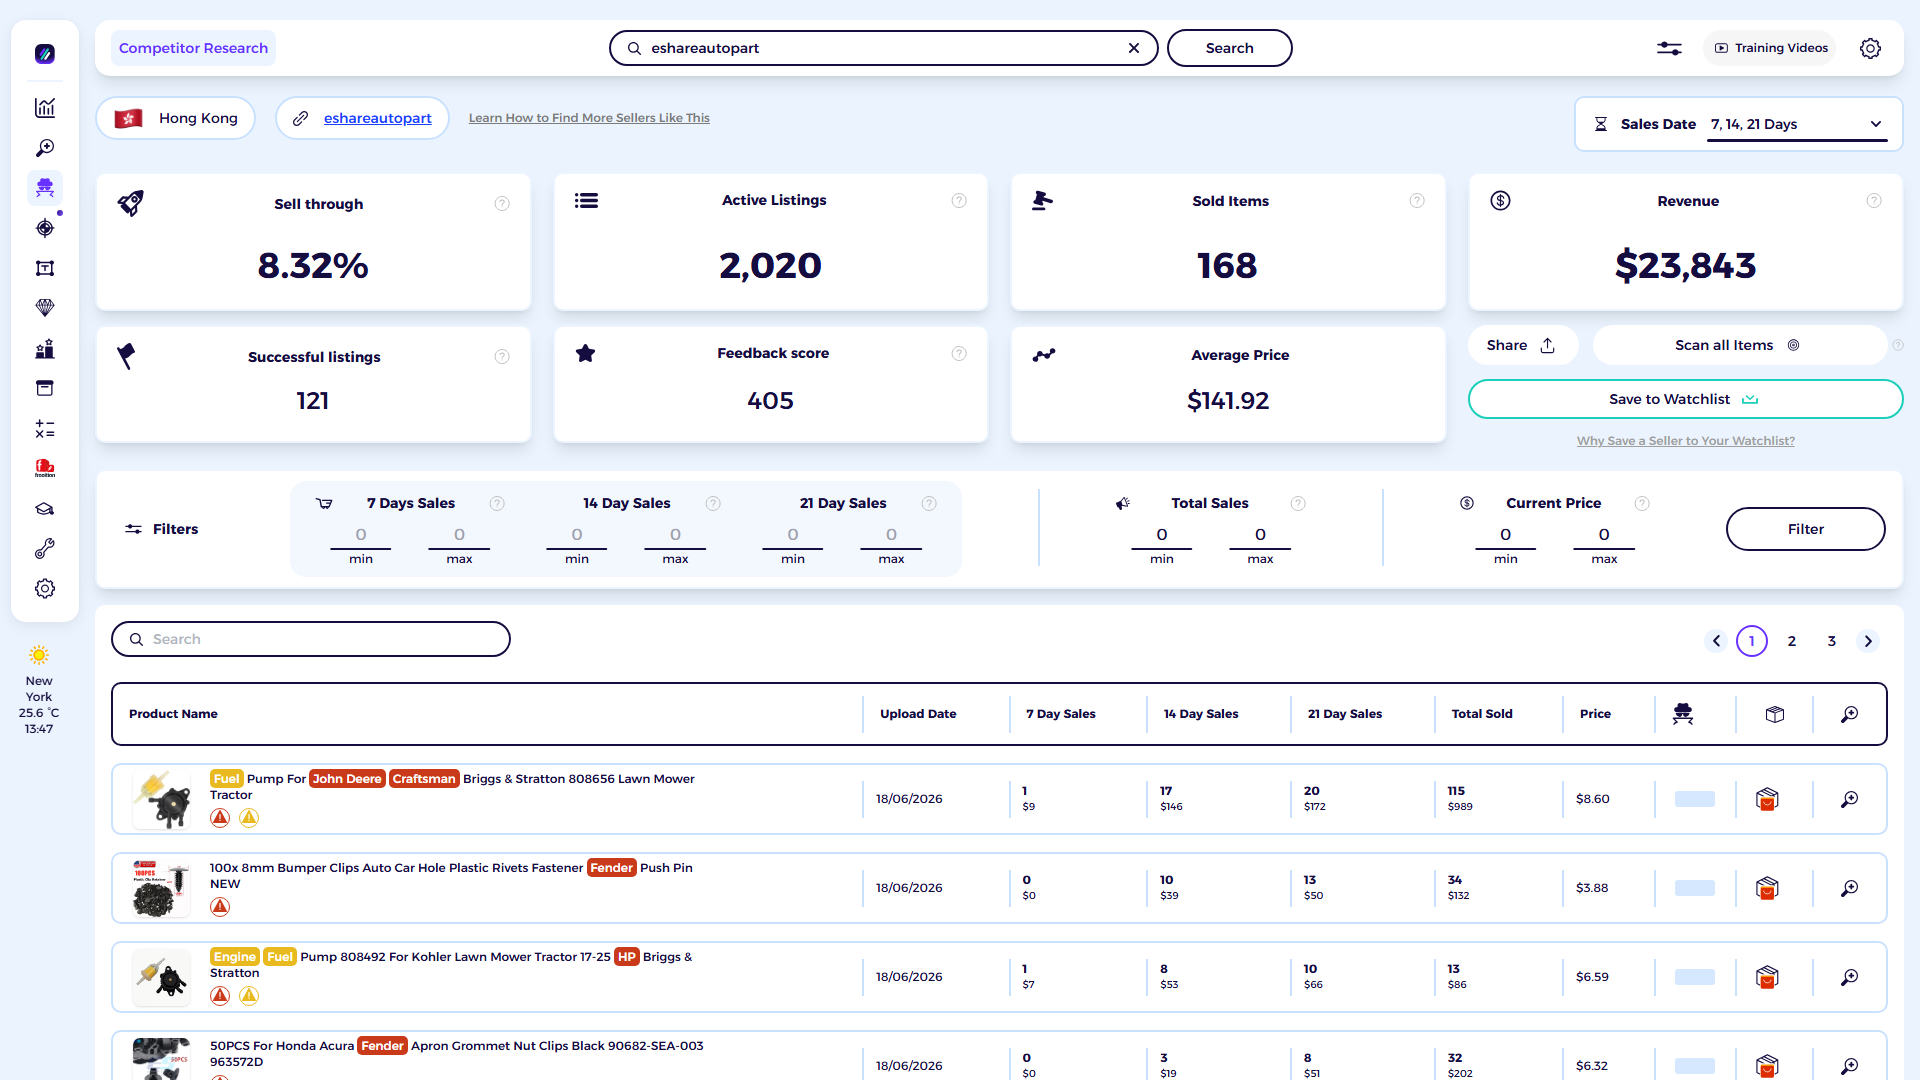
Task: Open the analytics chart sidebar icon
Action: click(45, 108)
